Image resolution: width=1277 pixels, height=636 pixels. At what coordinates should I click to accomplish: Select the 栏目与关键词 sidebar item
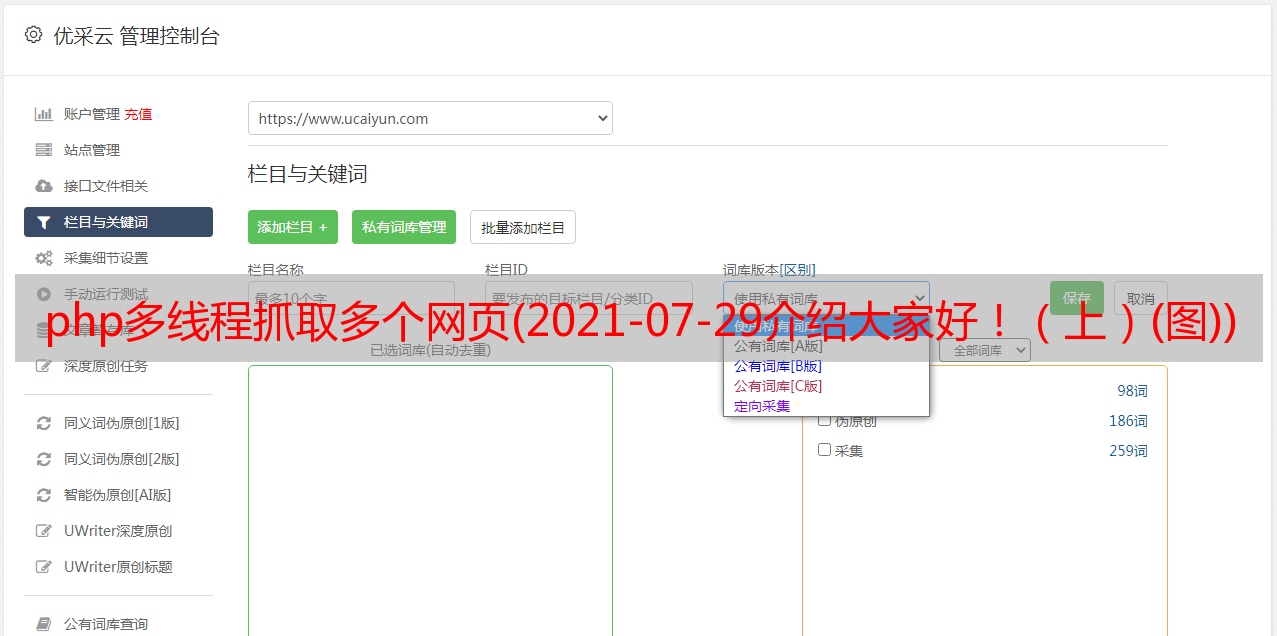(118, 222)
